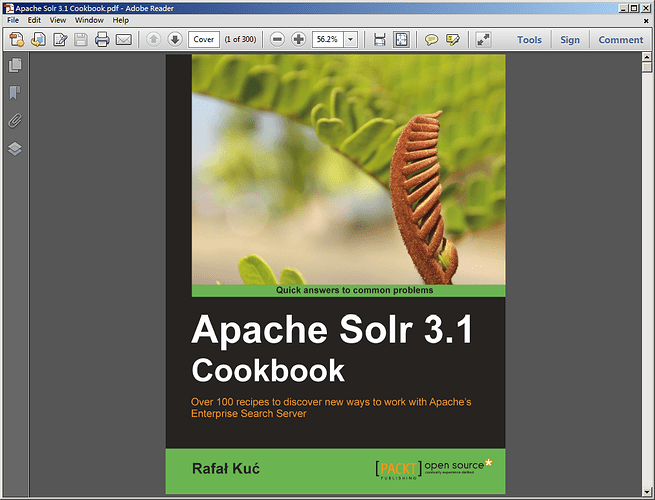Open the Page Thumbnails side panel
Viewport: 655px width, 500px height.
pyautogui.click(x=15, y=65)
